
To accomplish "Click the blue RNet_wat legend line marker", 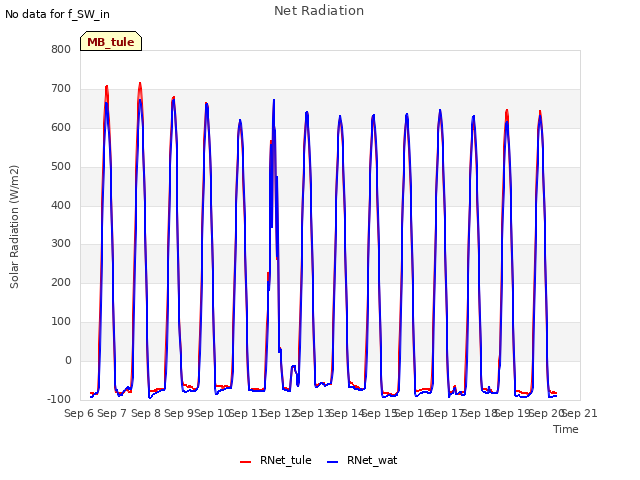I will (x=333, y=462).
